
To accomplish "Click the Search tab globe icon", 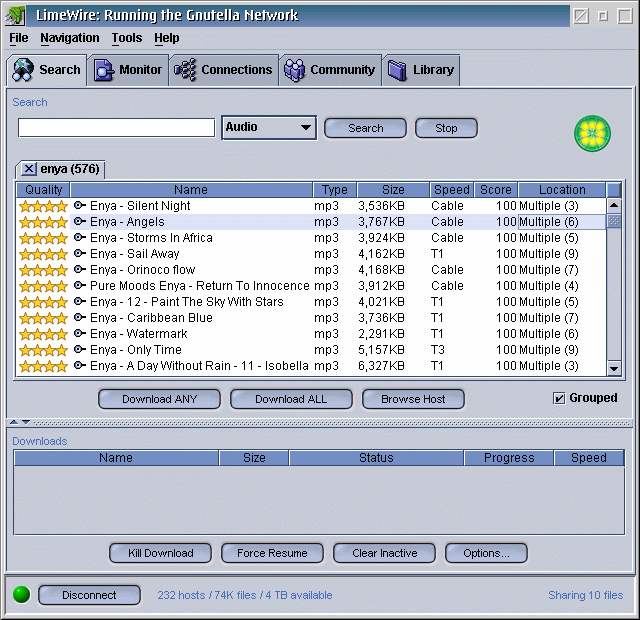I will (x=23, y=70).
